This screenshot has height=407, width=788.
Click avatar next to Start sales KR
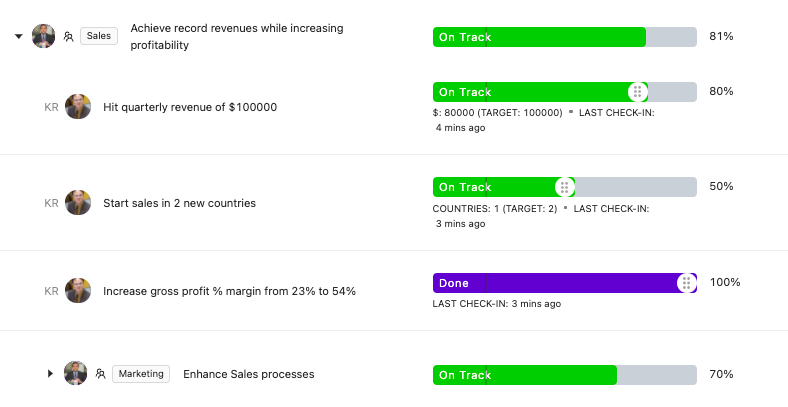78,202
